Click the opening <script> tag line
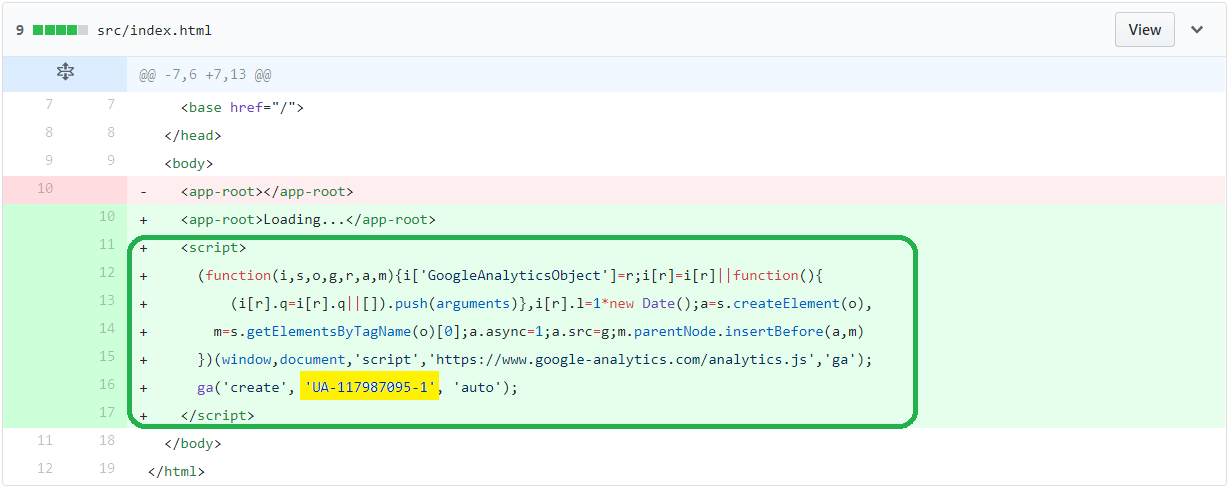1228x489 pixels. pyautogui.click(x=213, y=247)
